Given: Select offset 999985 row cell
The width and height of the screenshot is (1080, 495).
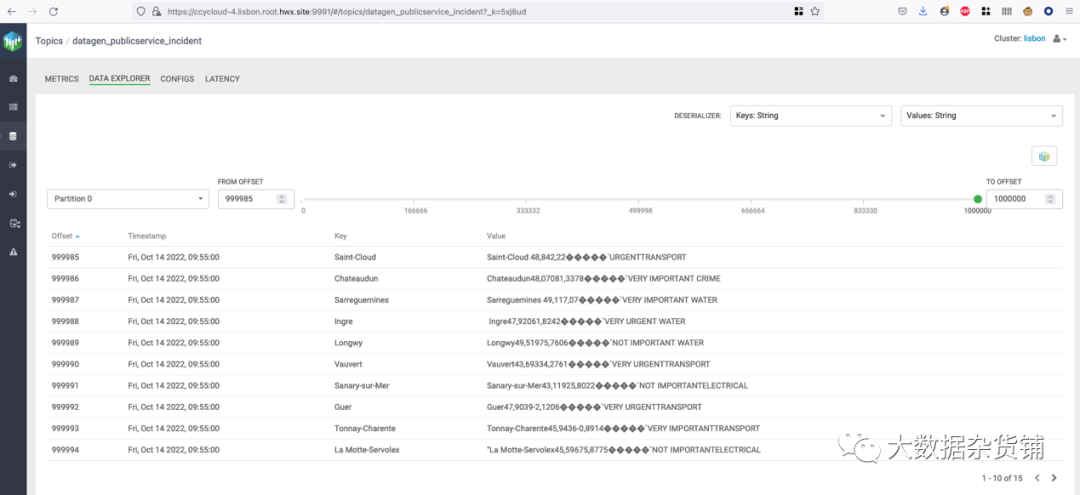Looking at the screenshot, I should [65, 257].
